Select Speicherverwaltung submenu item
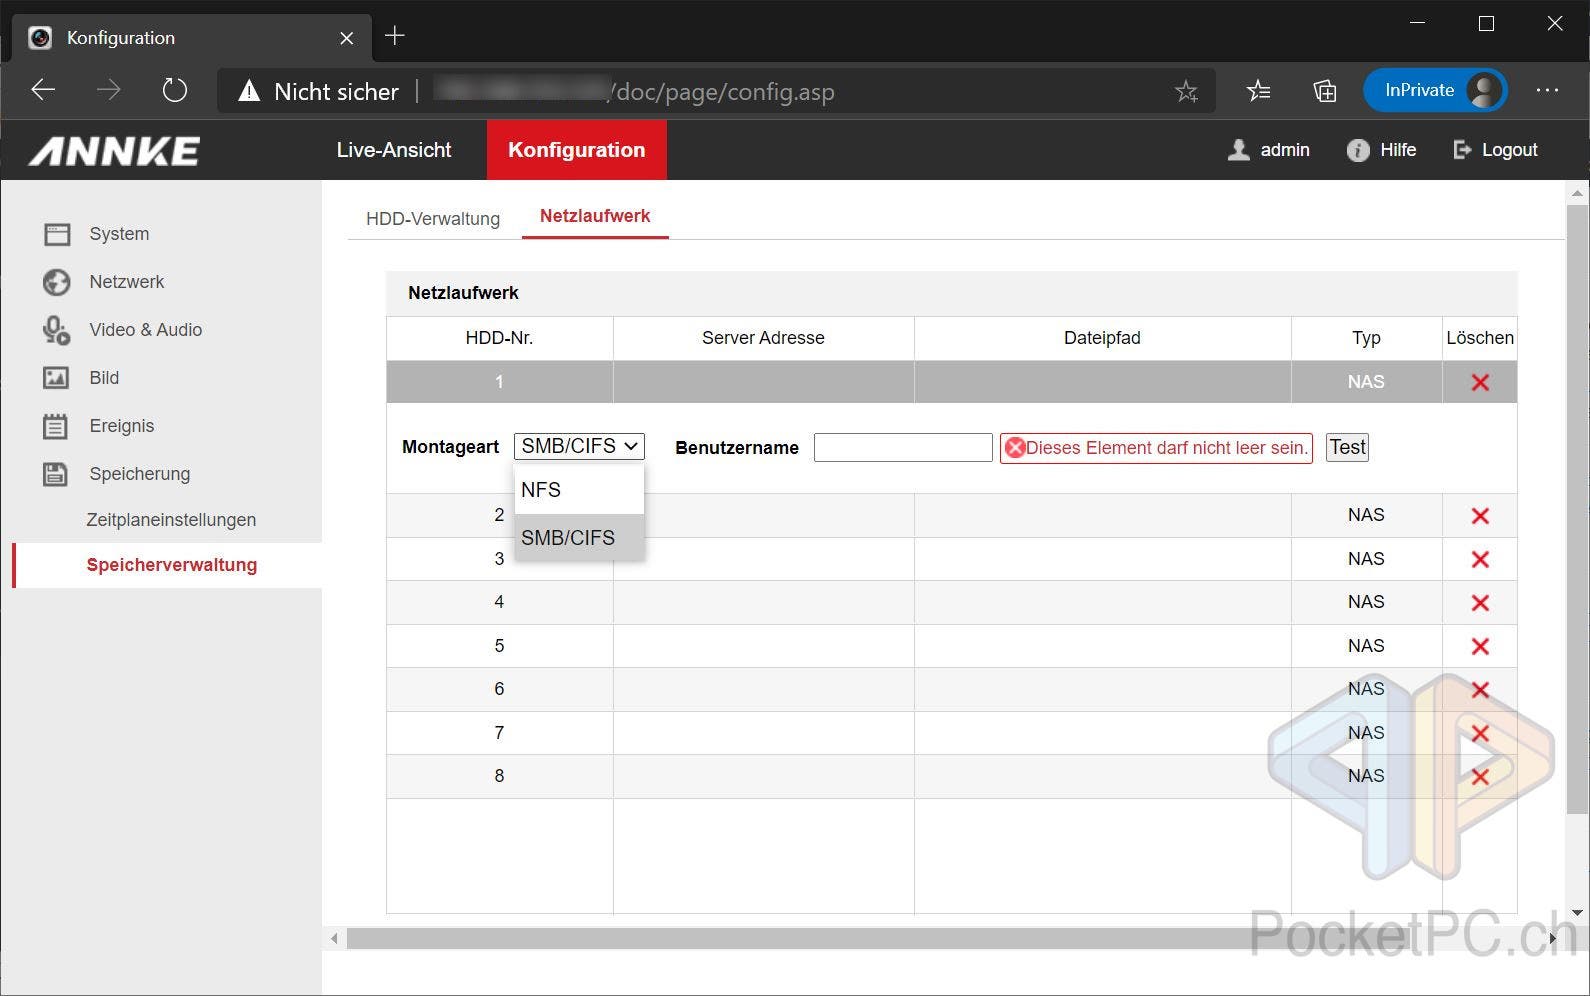The image size is (1590, 996). coord(172,565)
